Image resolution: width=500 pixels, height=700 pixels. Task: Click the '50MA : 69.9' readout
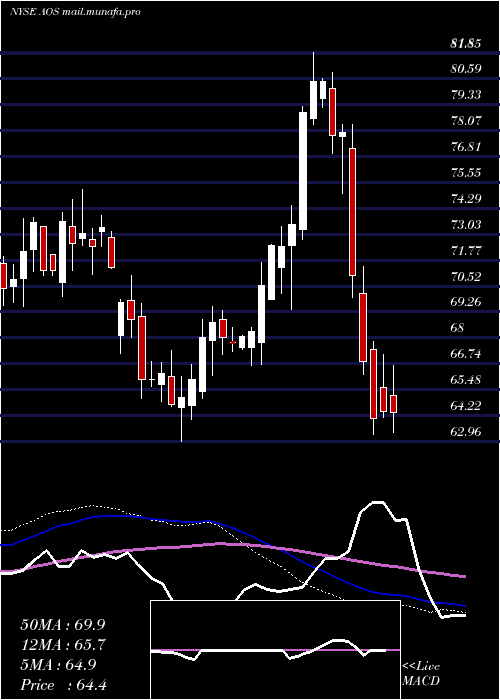pos(63,625)
